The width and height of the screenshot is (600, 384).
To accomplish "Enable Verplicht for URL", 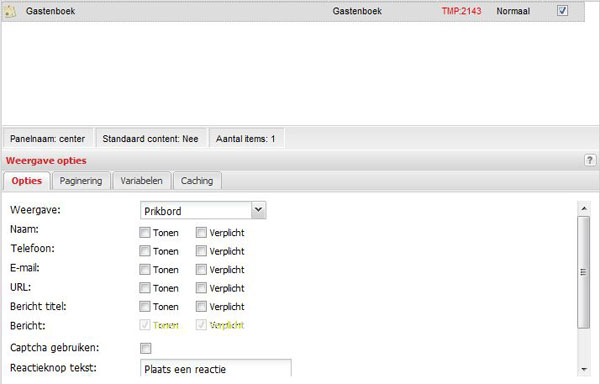I will click(x=201, y=288).
